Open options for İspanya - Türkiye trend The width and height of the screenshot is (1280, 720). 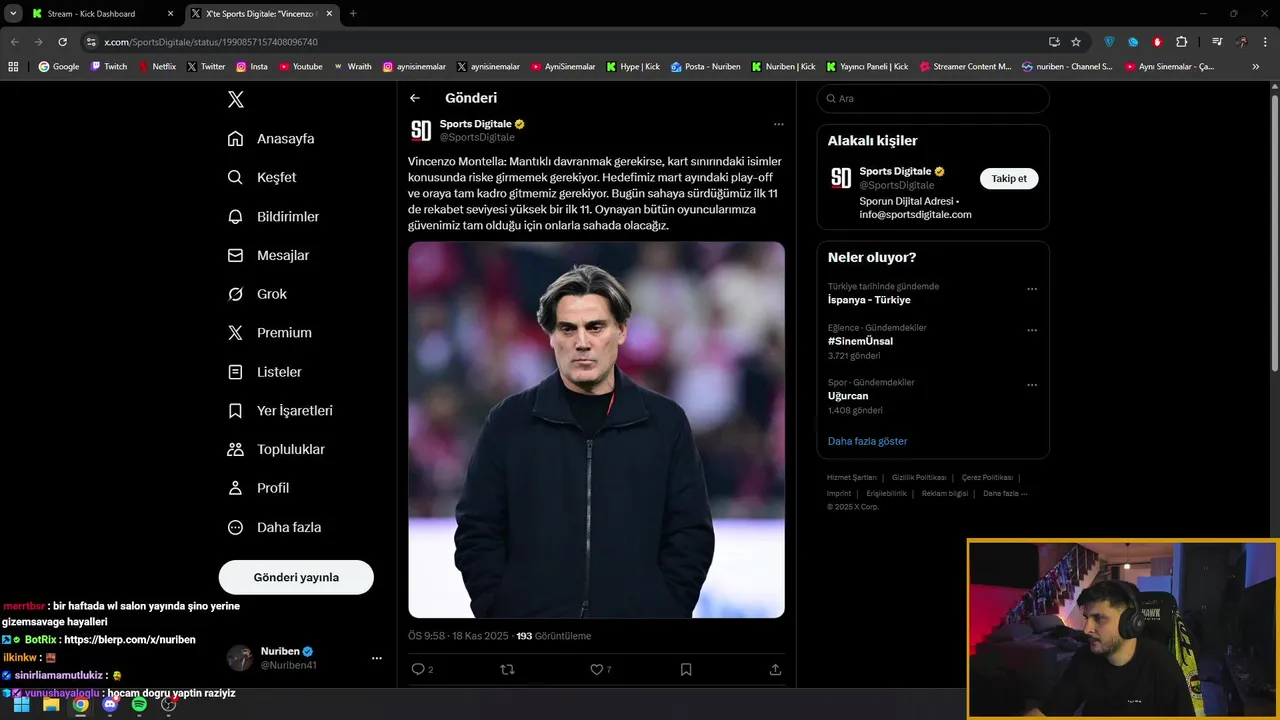click(1032, 289)
